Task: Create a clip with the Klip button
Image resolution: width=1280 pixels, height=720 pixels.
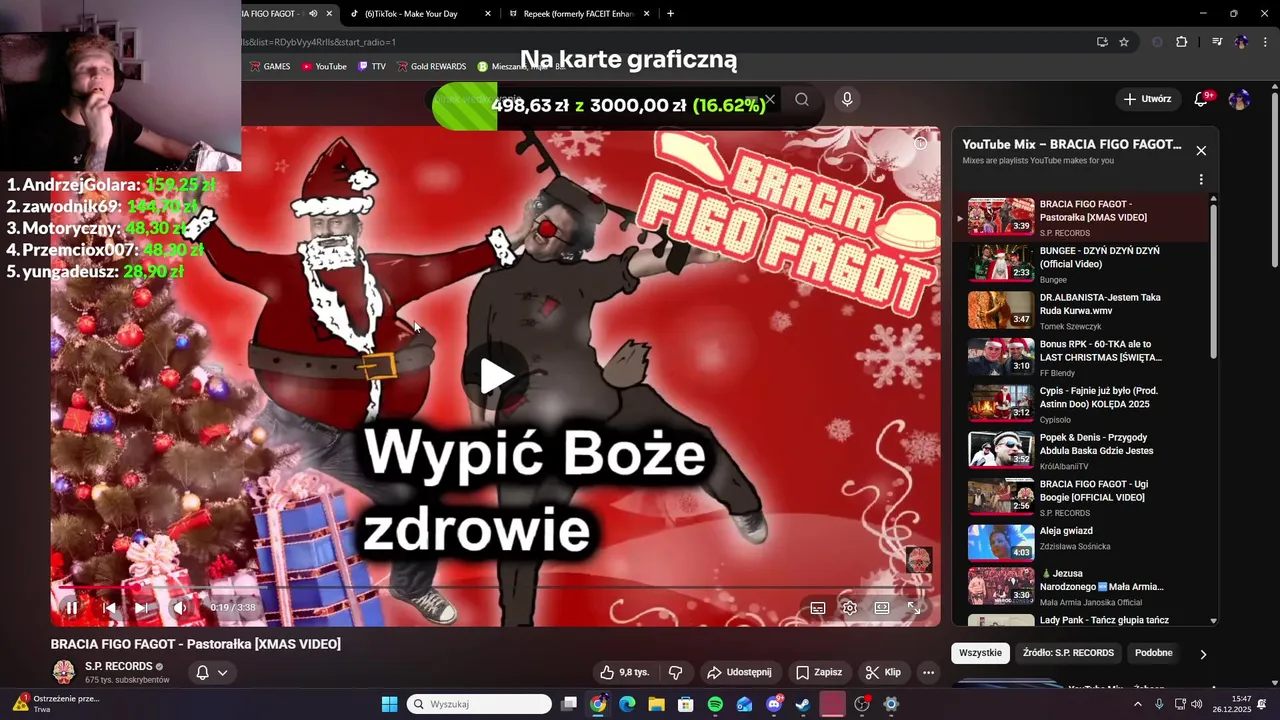Action: (883, 672)
